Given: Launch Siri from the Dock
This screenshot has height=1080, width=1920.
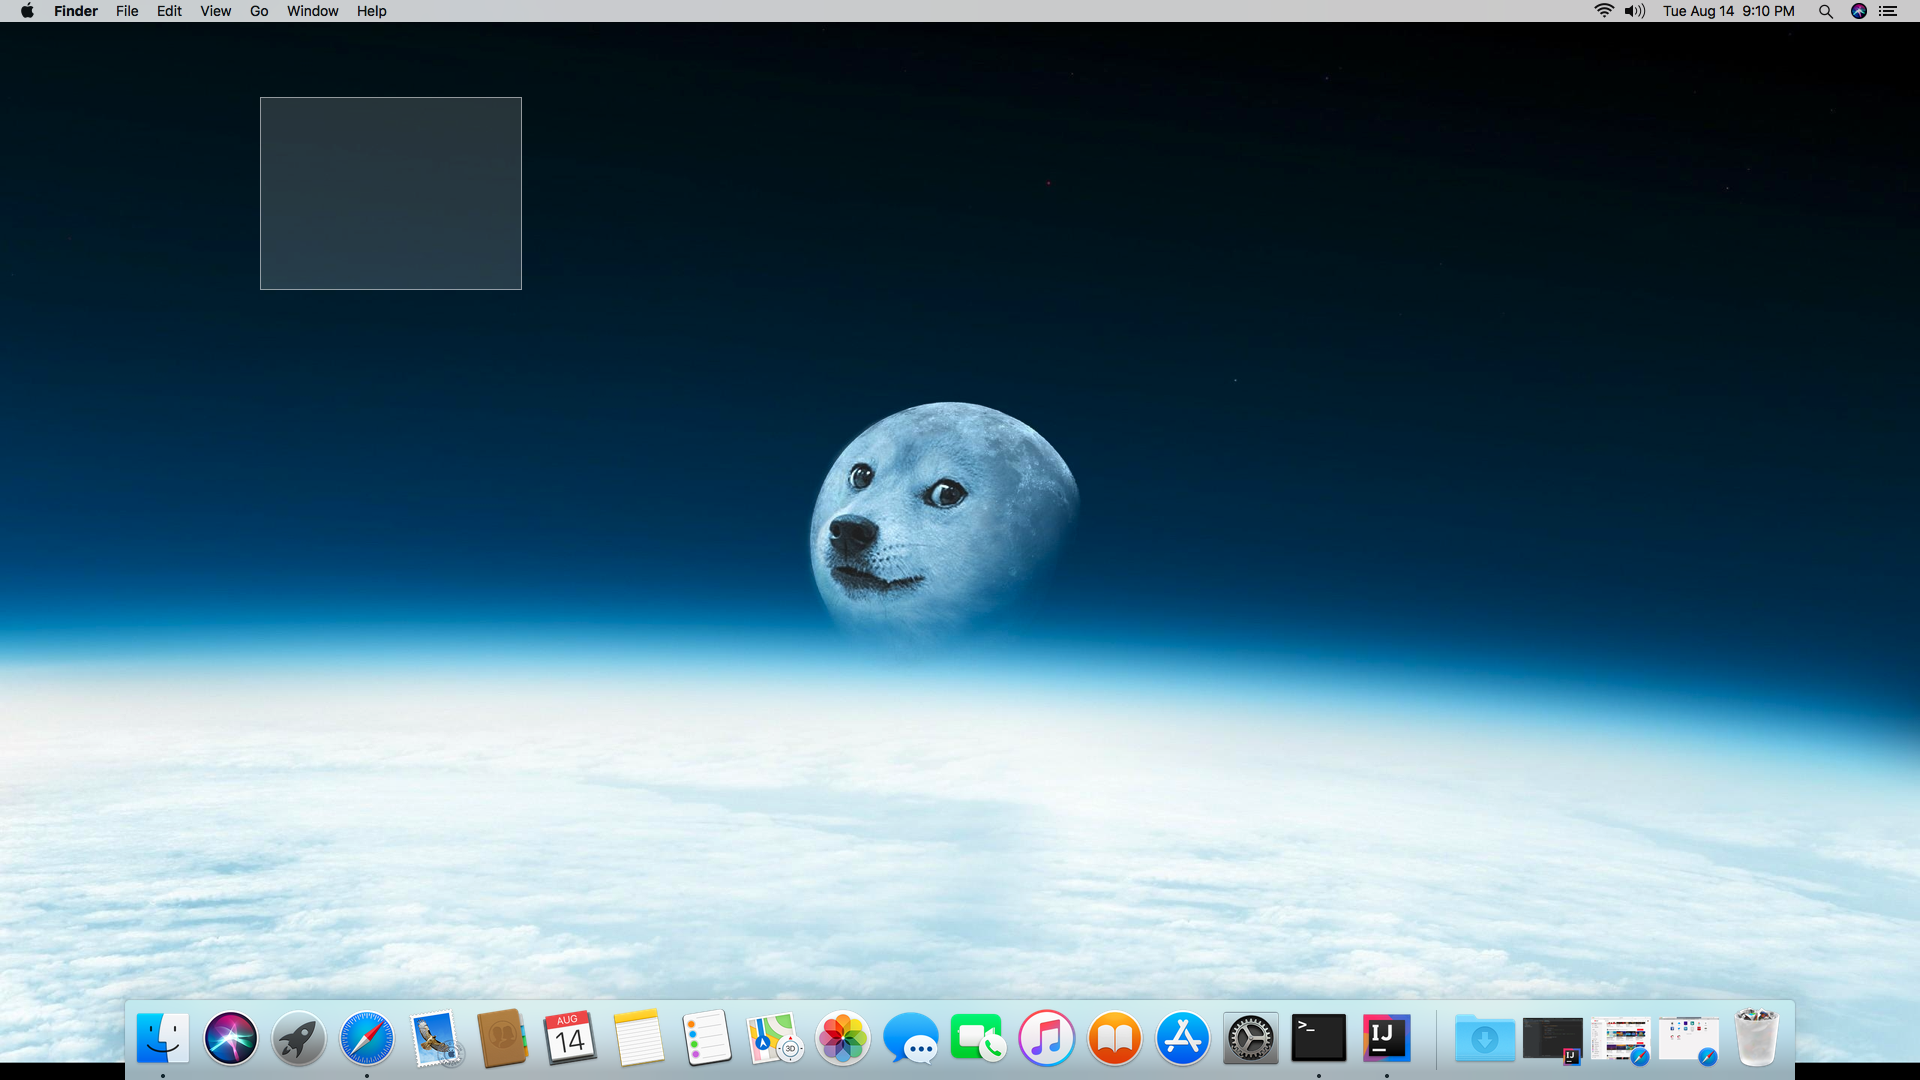Looking at the screenshot, I should click(230, 1038).
